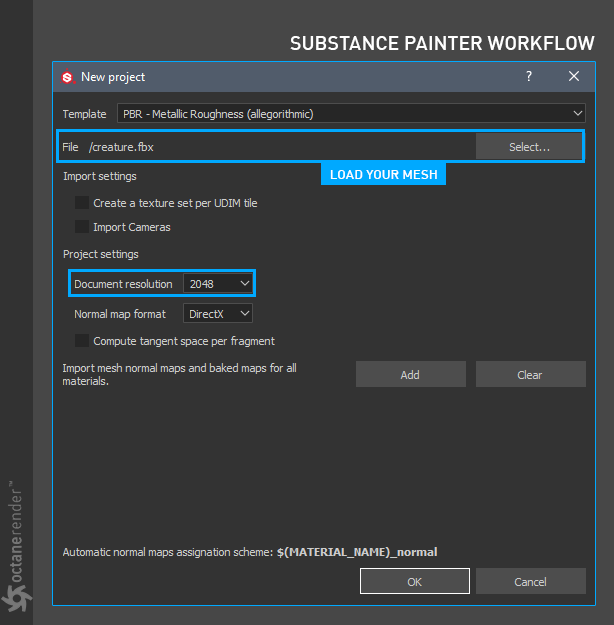Click the Substance Painter logo icon
Viewport: 614px width, 625px height.
click(x=67, y=77)
